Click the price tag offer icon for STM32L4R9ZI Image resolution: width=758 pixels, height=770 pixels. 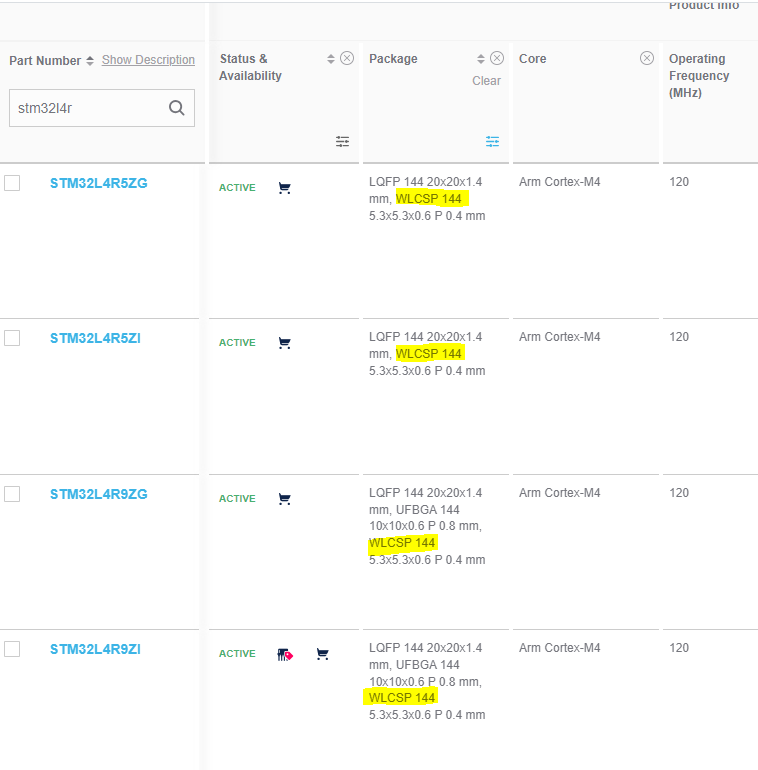coord(285,654)
